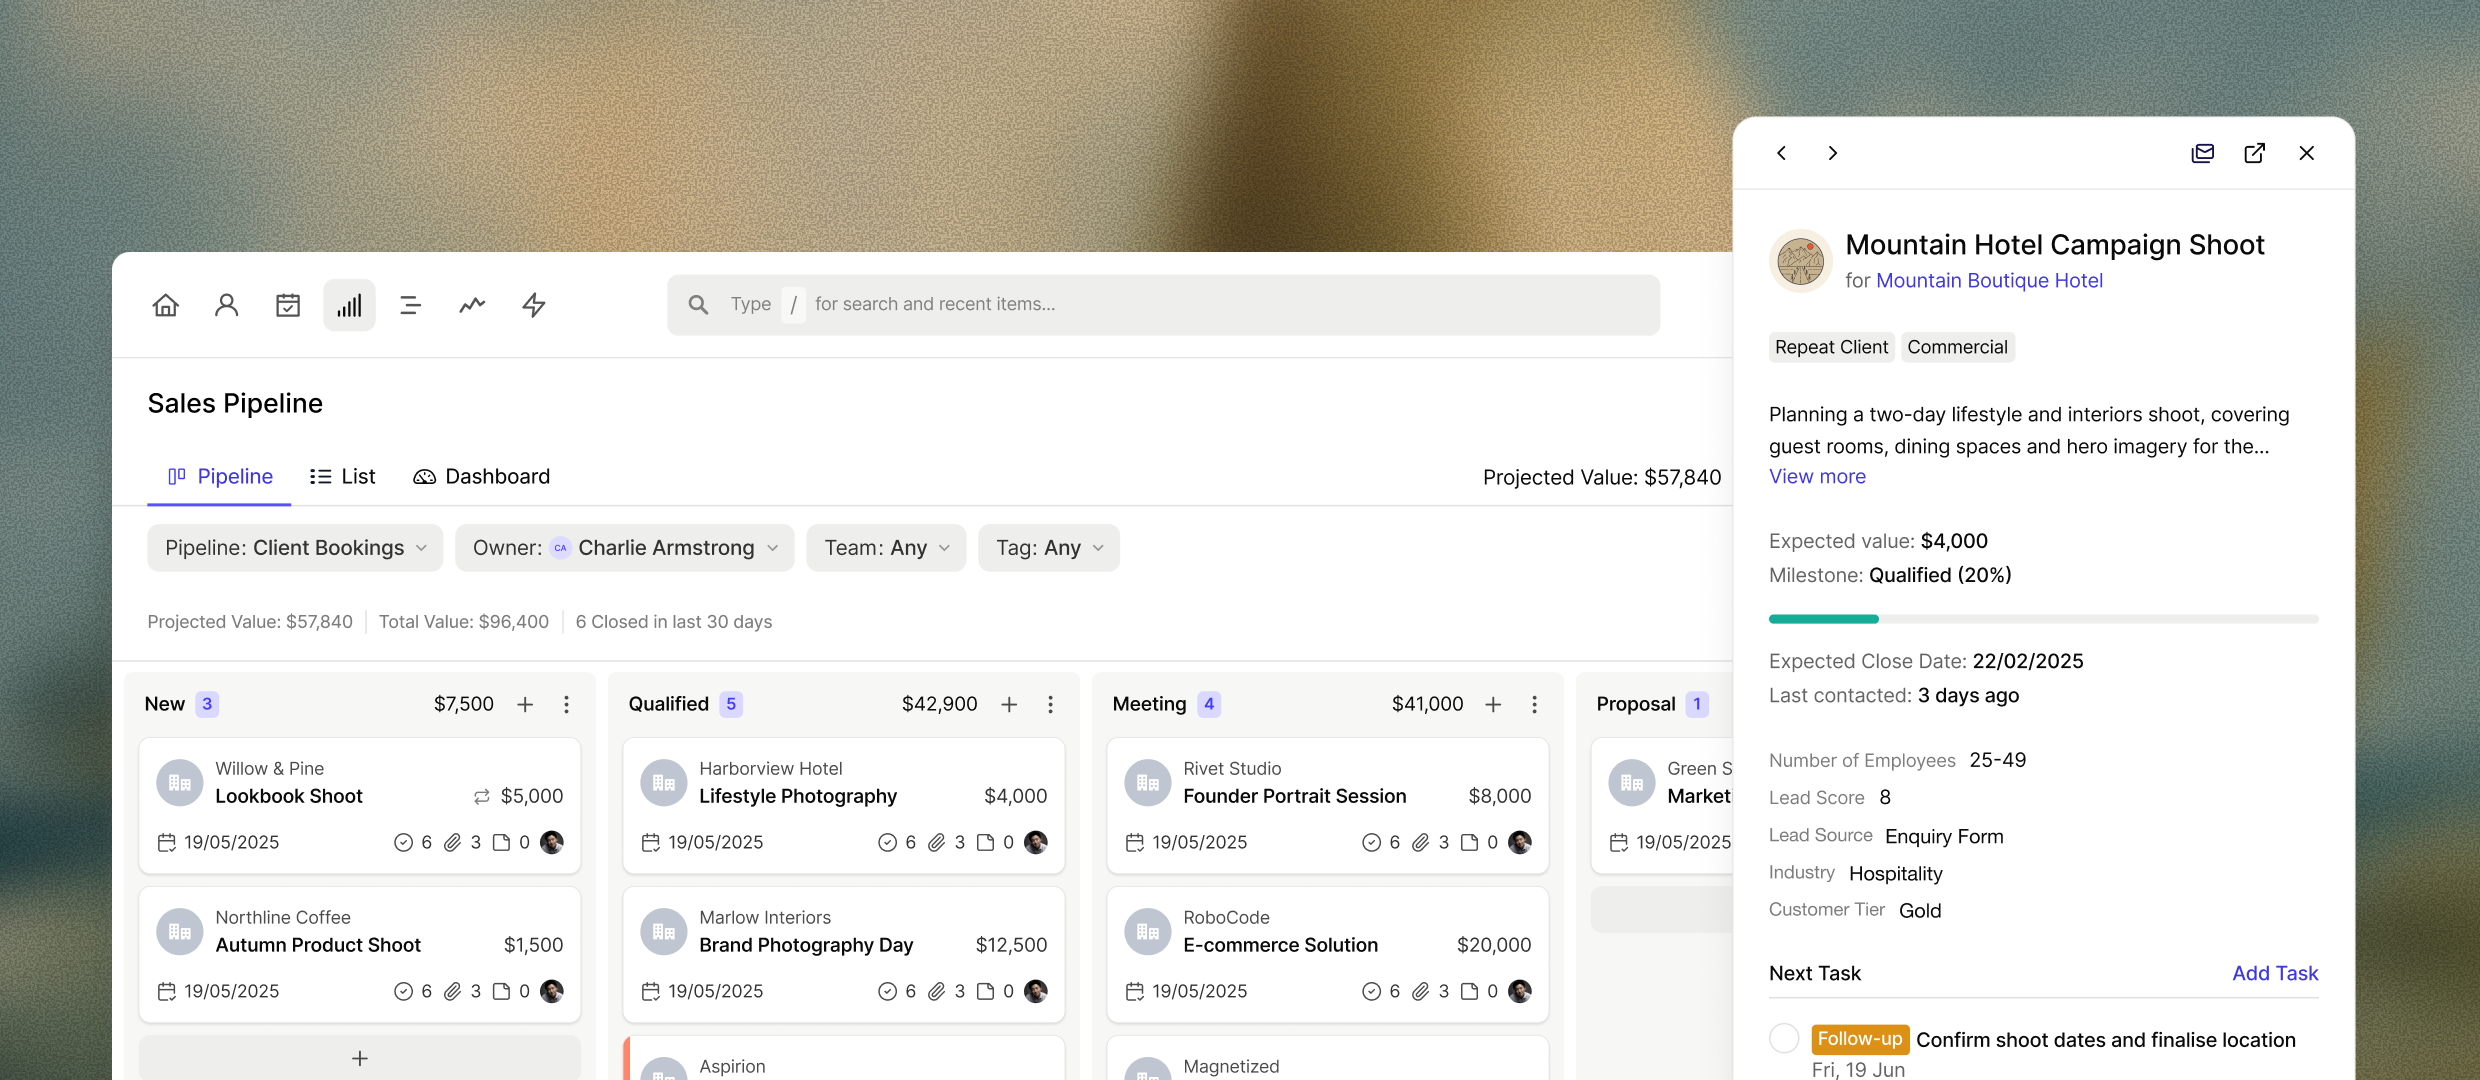This screenshot has height=1080, width=2480.
Task: Open the Brand Photography Day card
Action: 844,955
